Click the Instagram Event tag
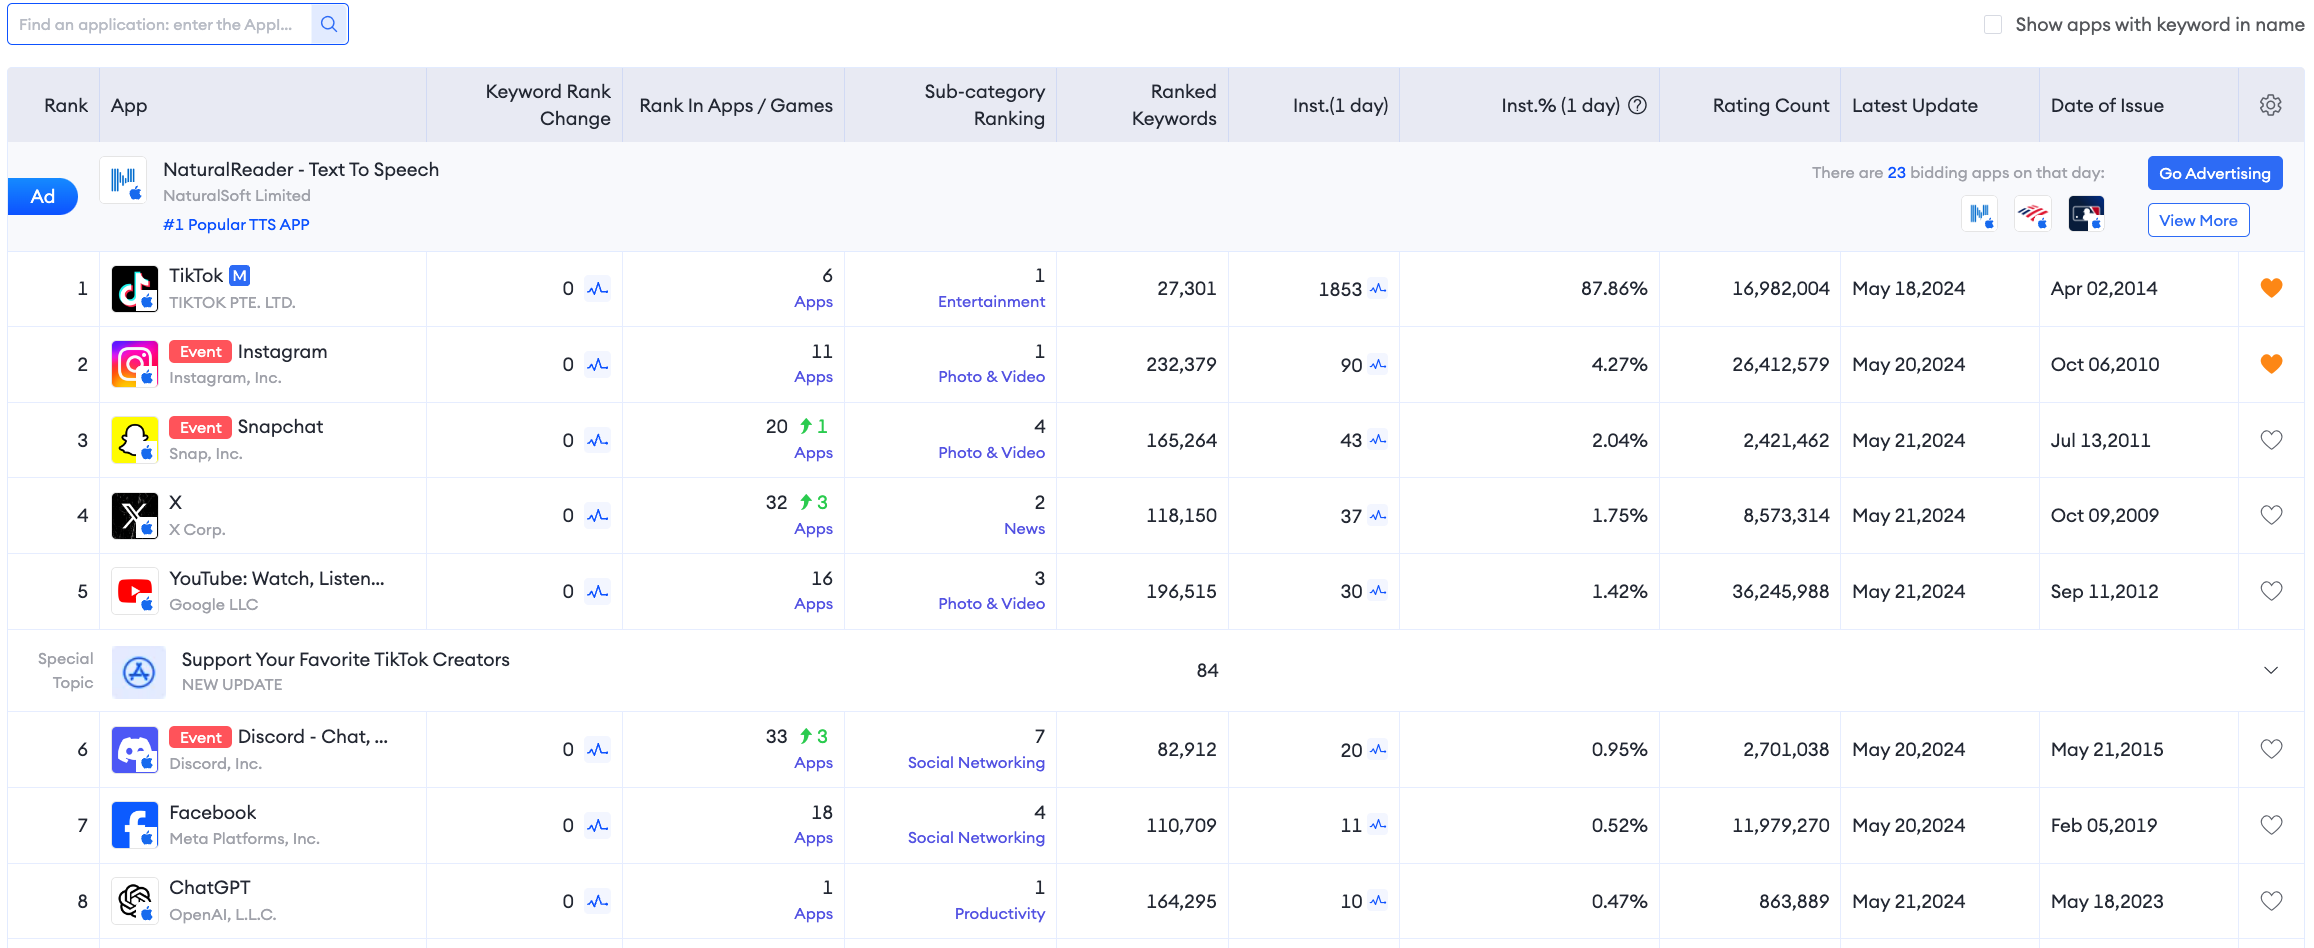Screen dimensions: 2314x948 pyautogui.click(x=200, y=352)
